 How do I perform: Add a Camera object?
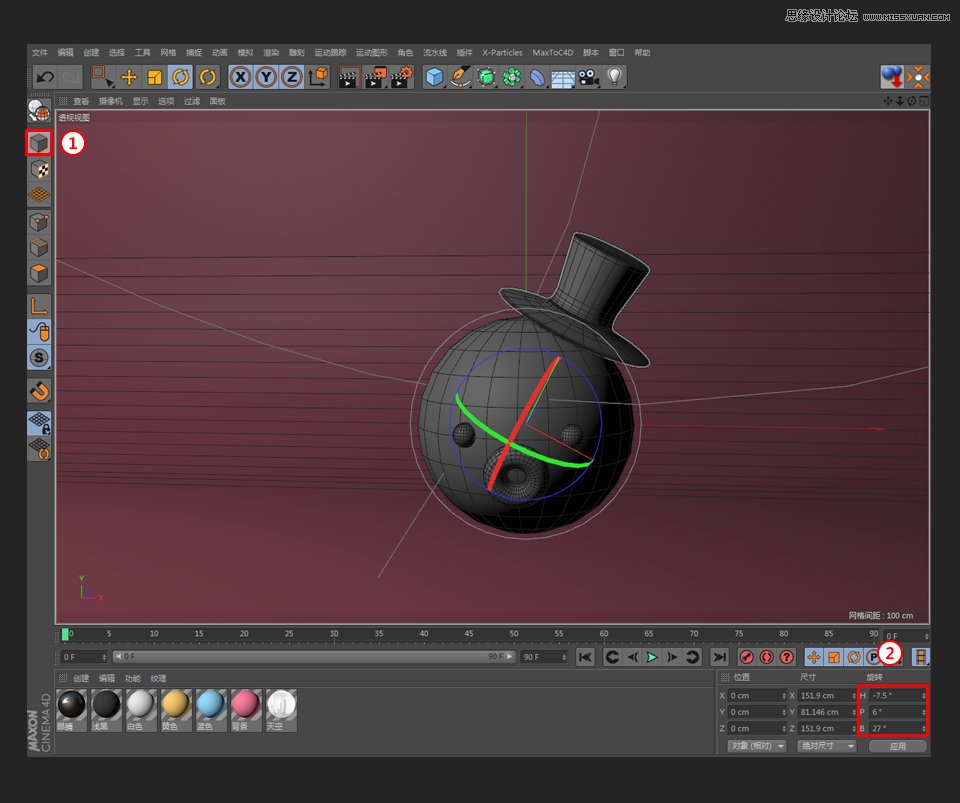coord(589,77)
